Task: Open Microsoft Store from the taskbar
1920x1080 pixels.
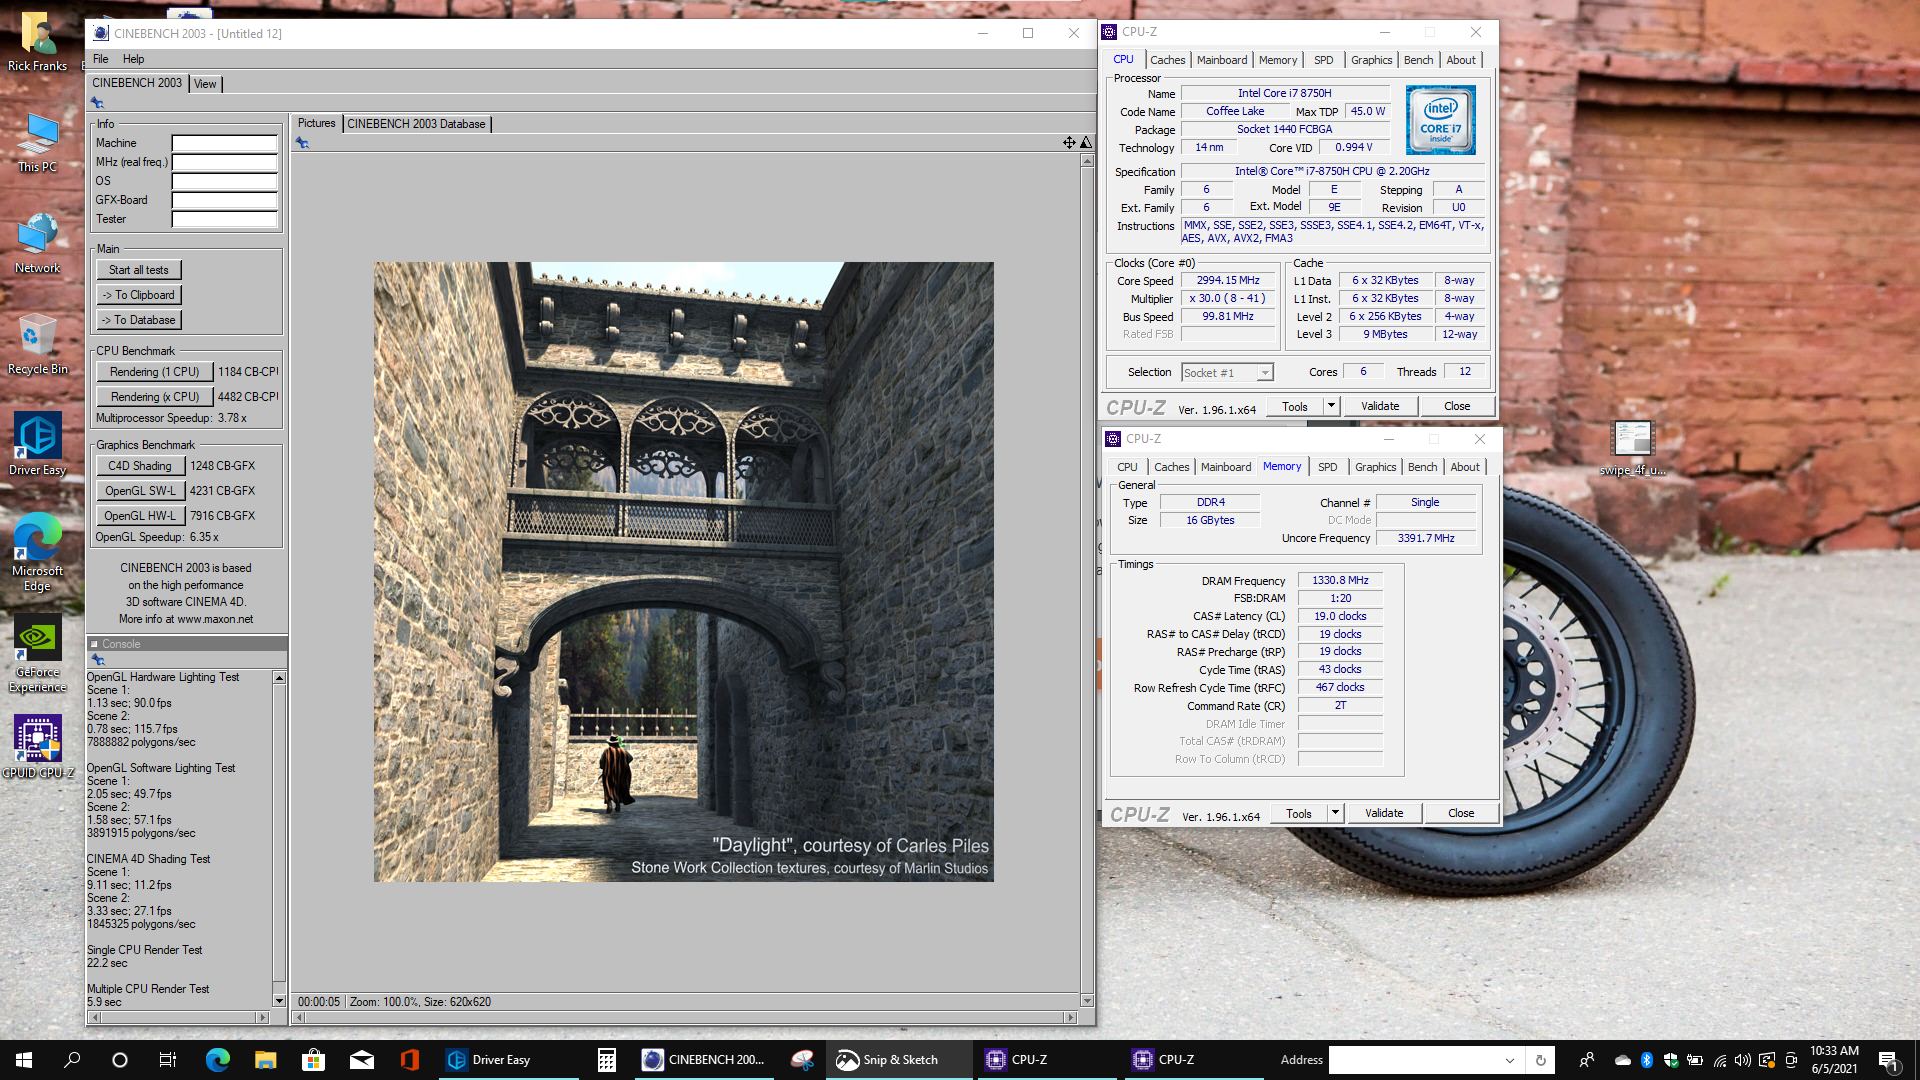Action: [313, 1060]
